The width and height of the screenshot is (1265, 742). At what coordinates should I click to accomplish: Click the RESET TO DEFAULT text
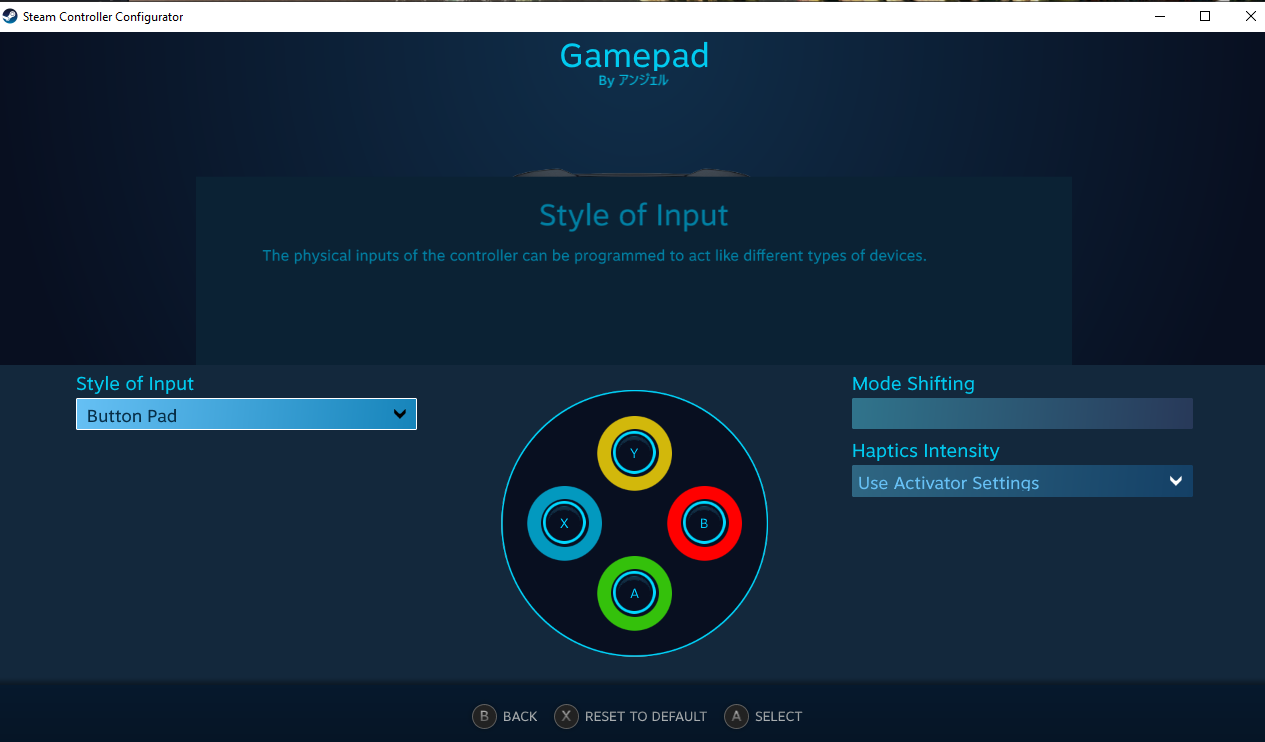[x=645, y=717]
